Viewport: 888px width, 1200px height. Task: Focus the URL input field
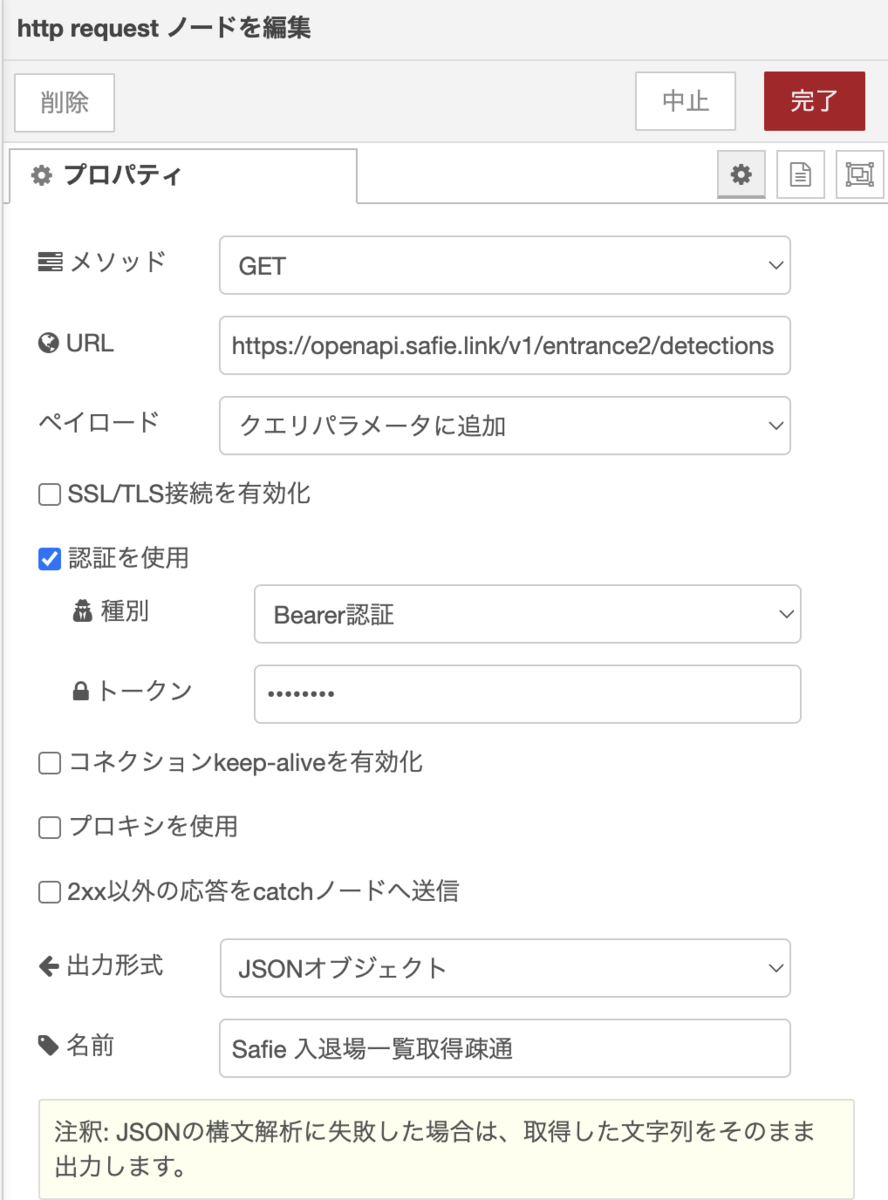(x=505, y=345)
